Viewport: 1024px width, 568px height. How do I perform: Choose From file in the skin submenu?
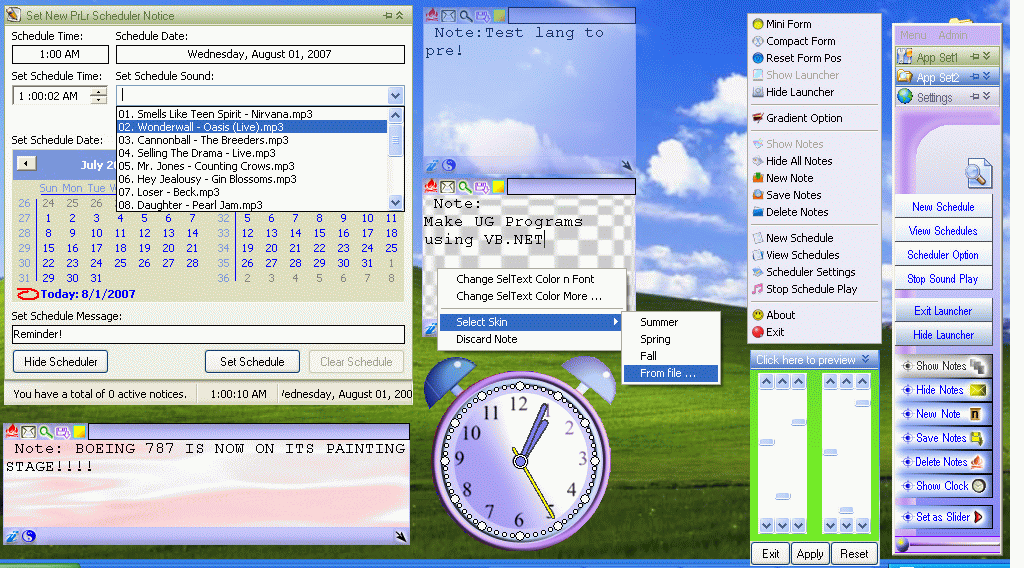pos(667,374)
